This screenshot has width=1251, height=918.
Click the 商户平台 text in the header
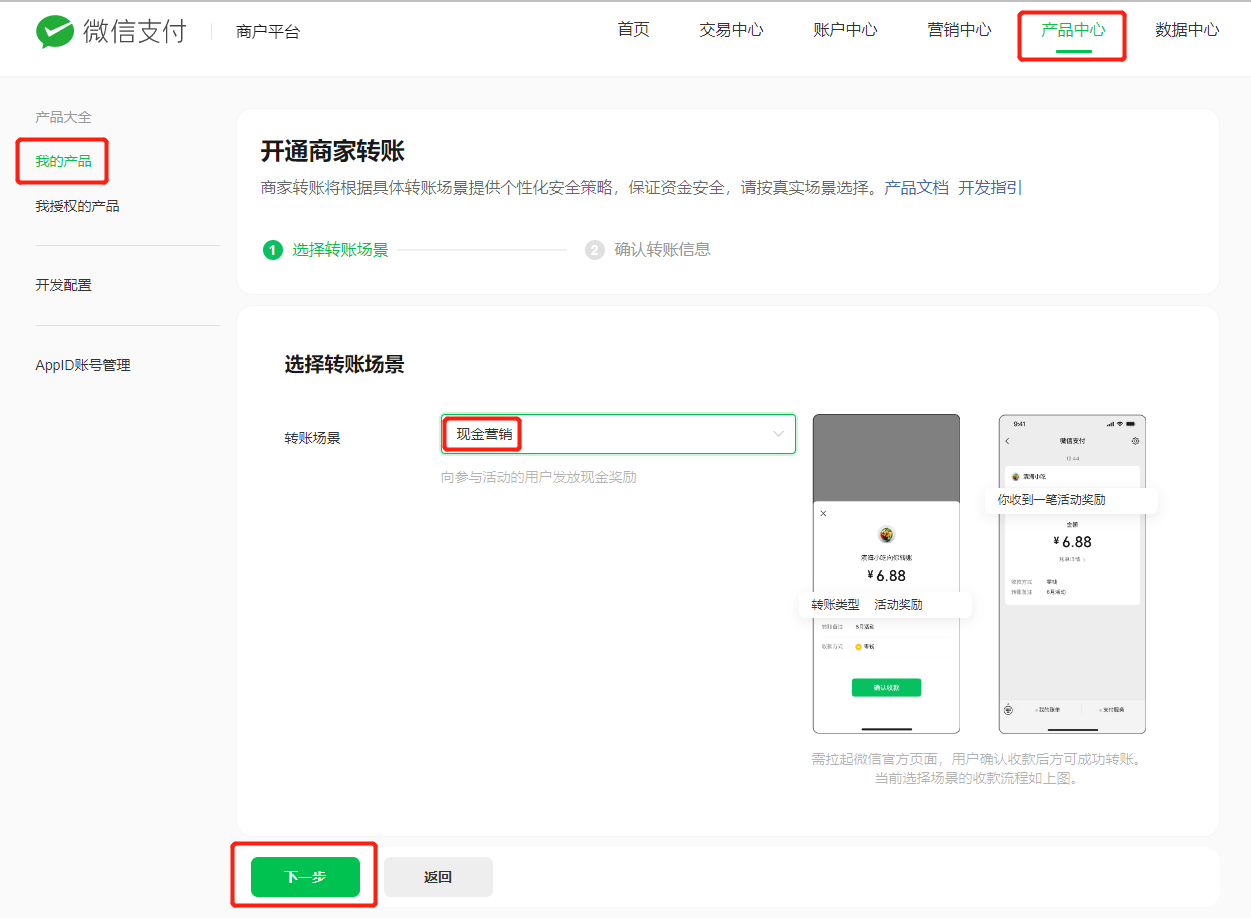coord(268,32)
